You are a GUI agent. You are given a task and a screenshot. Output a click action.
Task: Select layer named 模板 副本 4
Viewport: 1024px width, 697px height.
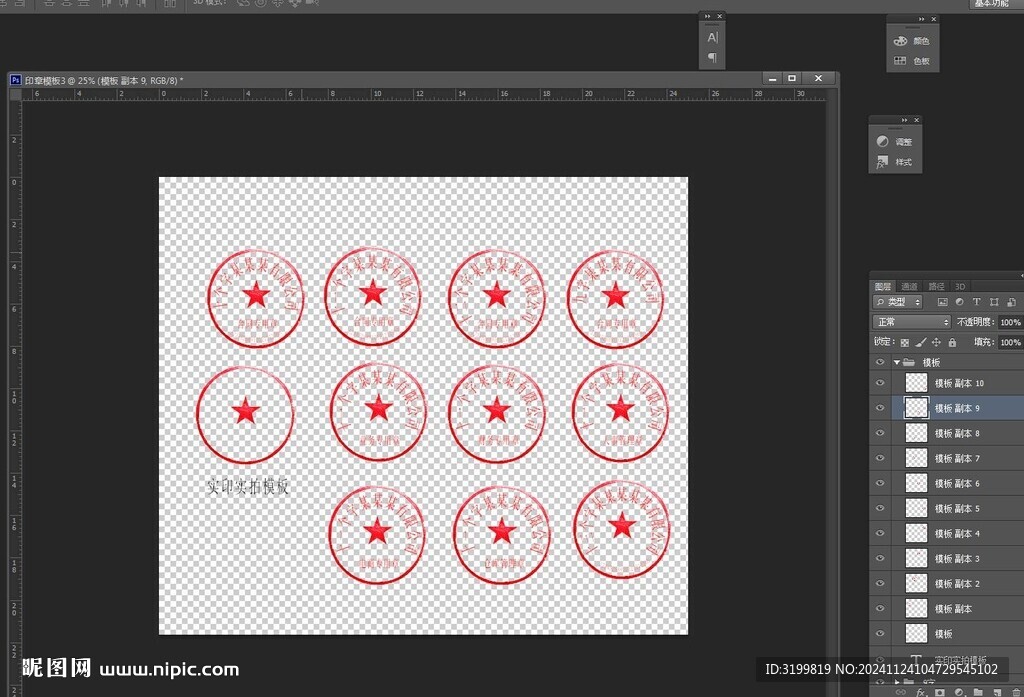click(957, 534)
